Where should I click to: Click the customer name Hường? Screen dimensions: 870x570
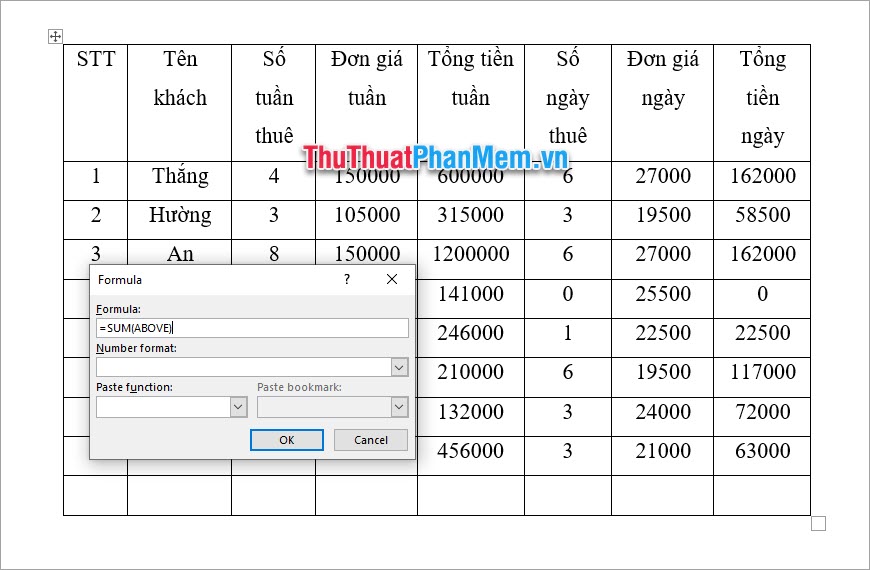tap(180, 215)
